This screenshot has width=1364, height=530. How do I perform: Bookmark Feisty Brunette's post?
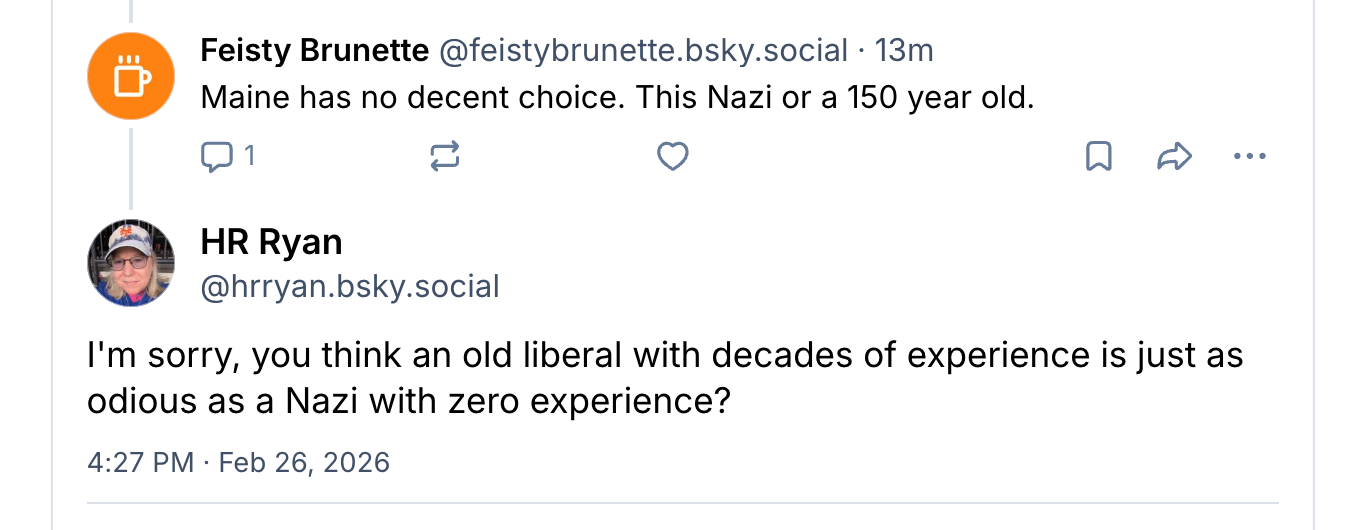click(x=1098, y=156)
